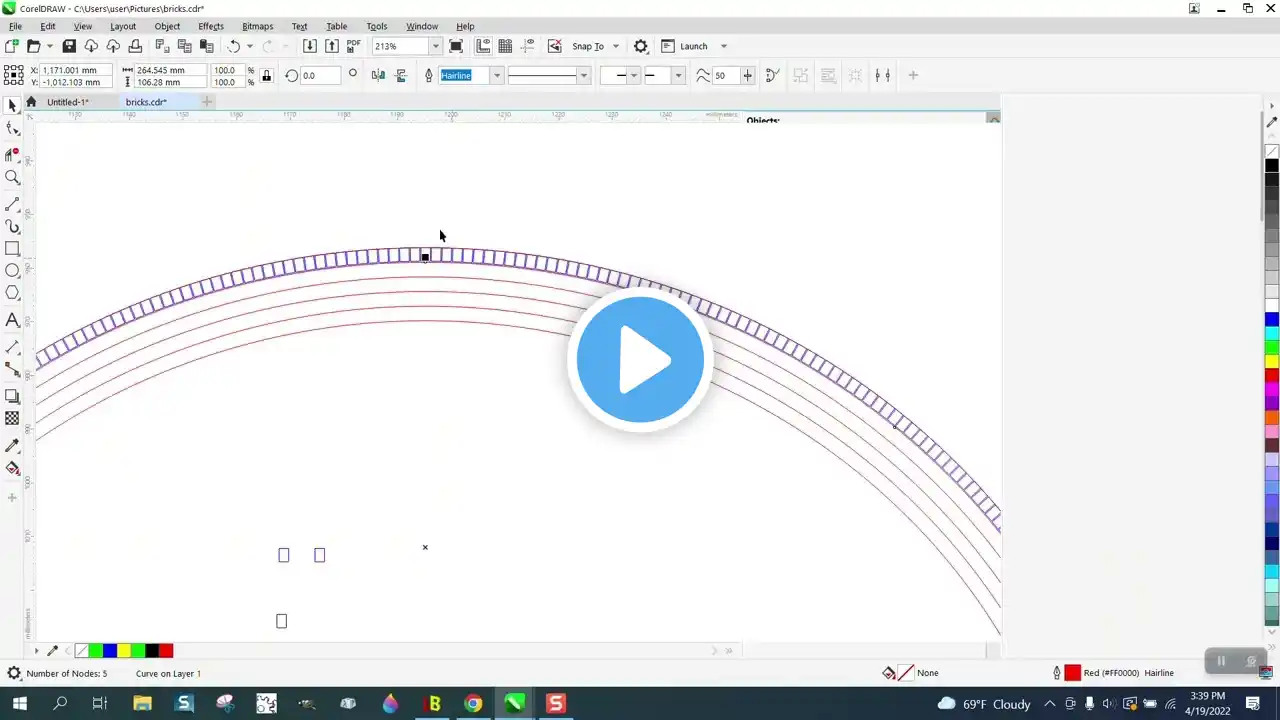Choose the Text tool
The image size is (1280, 720).
13,320
